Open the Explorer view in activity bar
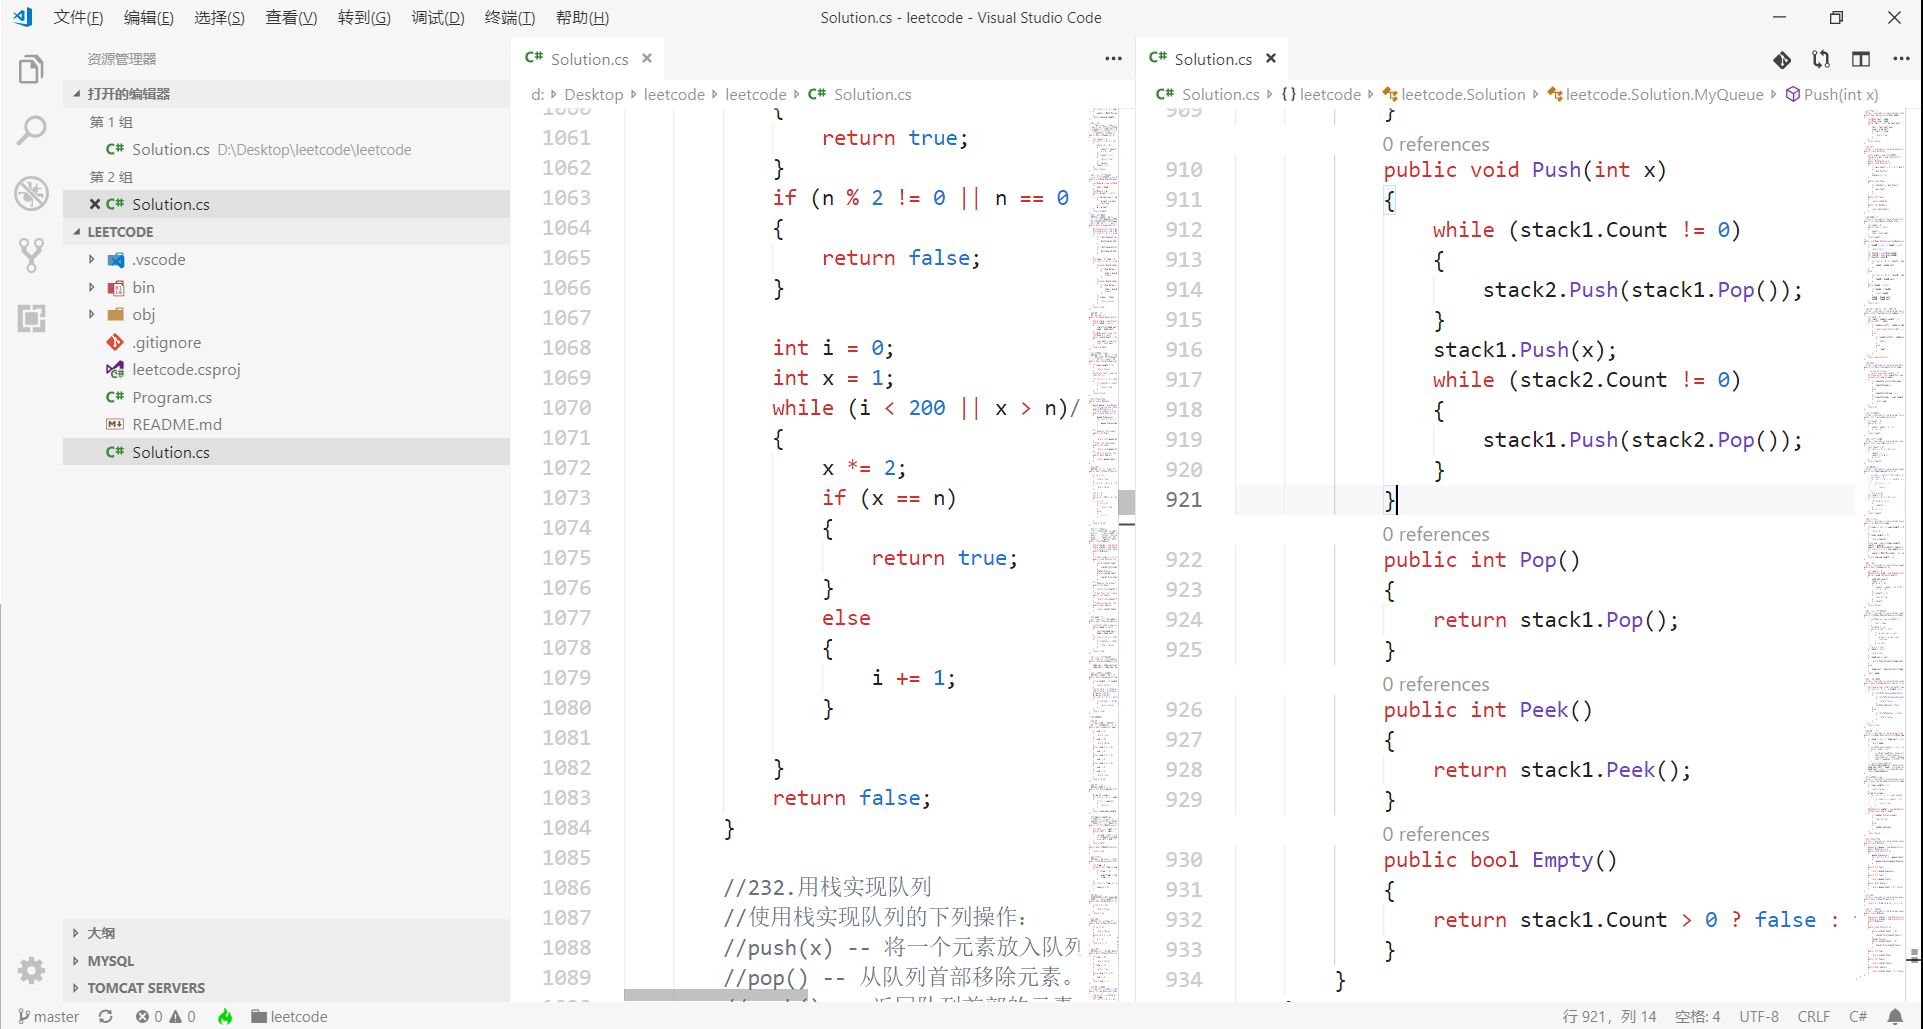1923x1029 pixels. coord(31,69)
